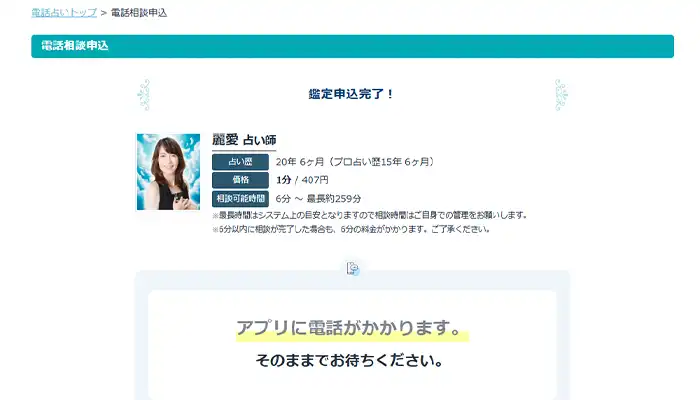Click the 相談可能時間 label badge
This screenshot has height=400, width=700.
pyautogui.click(x=240, y=198)
